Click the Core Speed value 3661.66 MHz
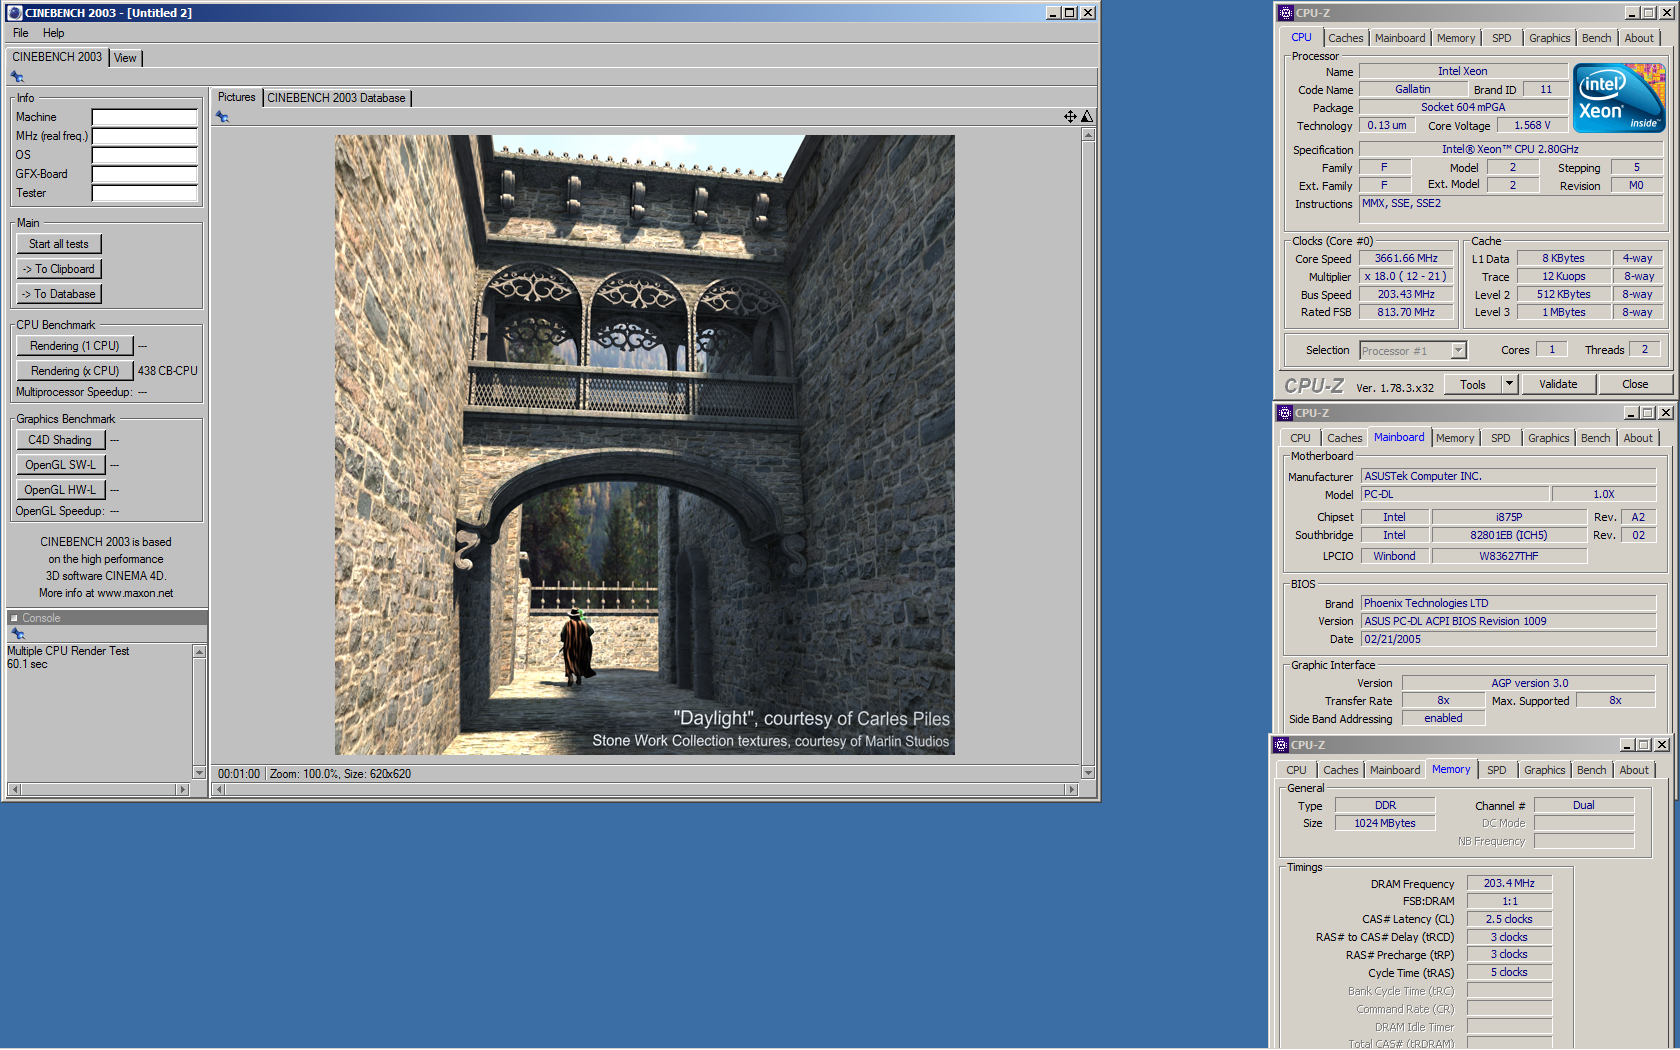The width and height of the screenshot is (1680, 1050). point(1406,258)
